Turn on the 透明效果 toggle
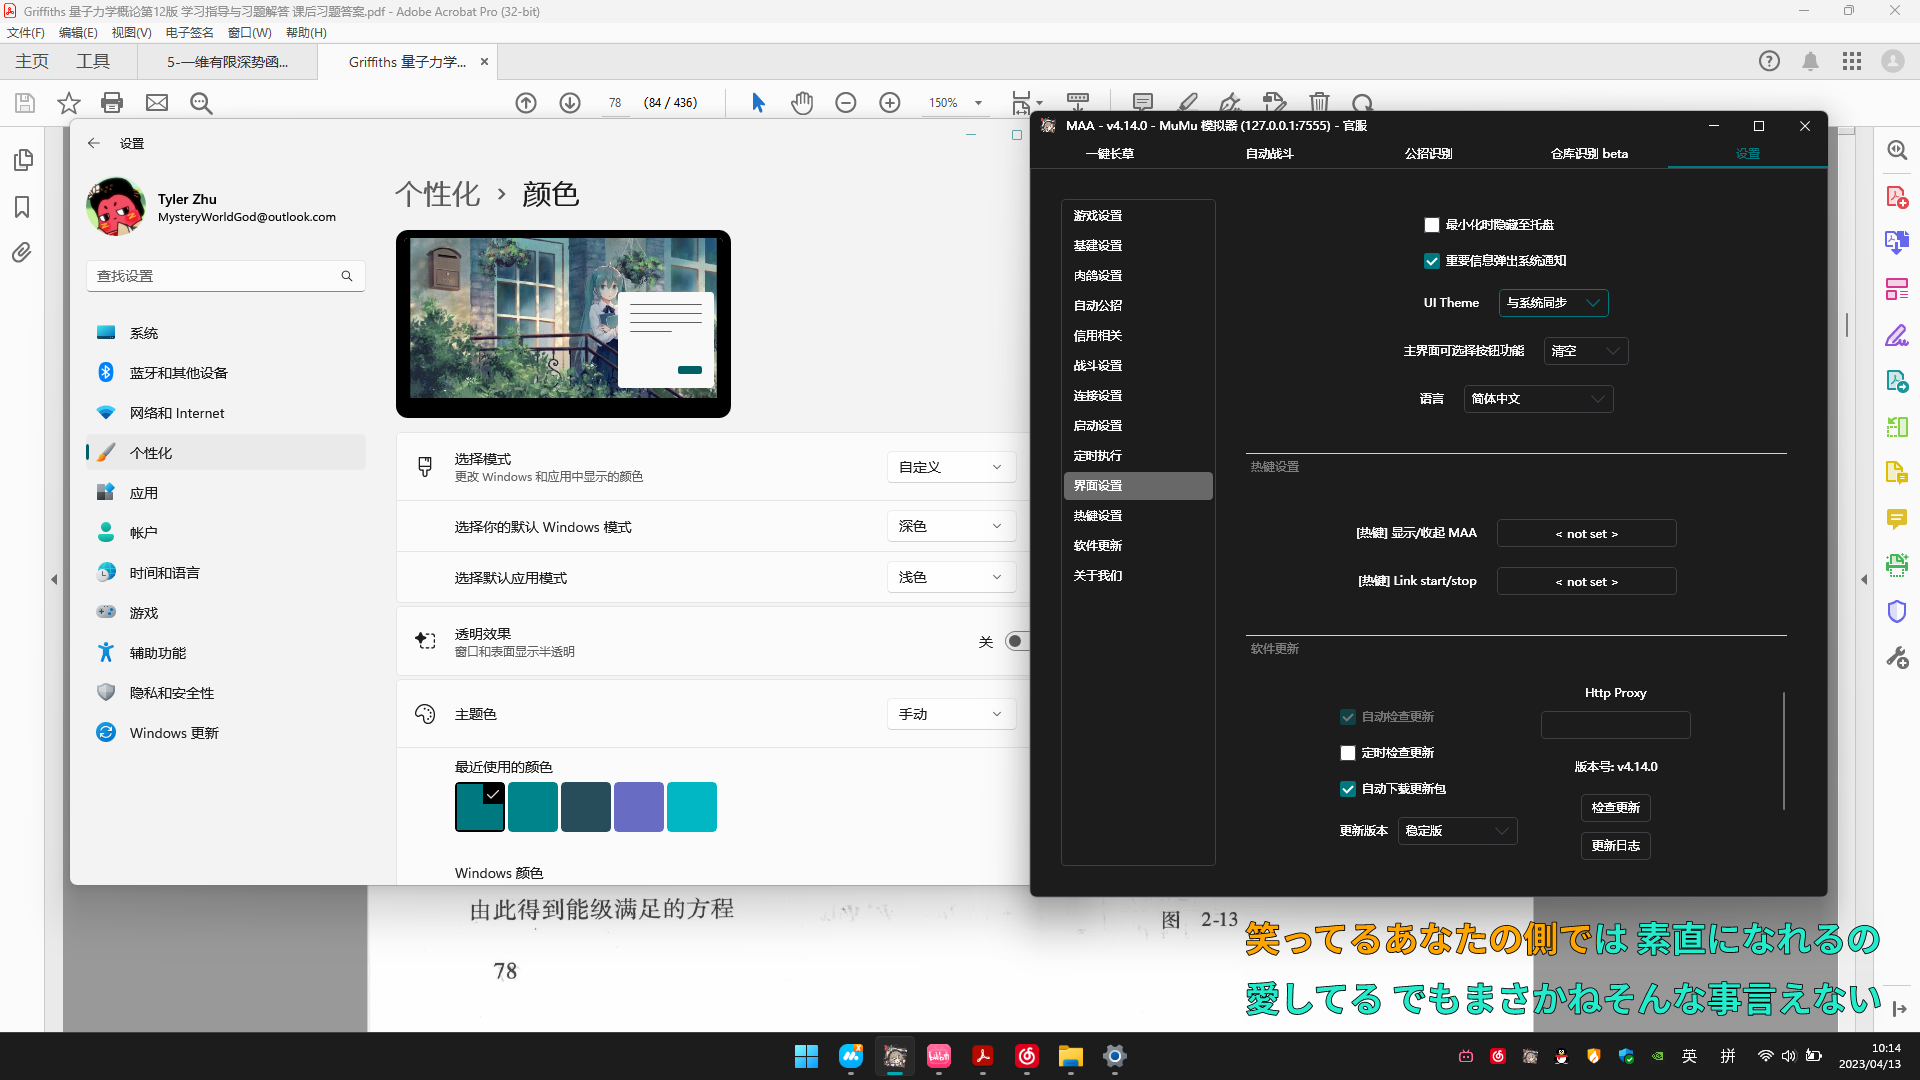This screenshot has width=1920, height=1080. [x=1016, y=641]
